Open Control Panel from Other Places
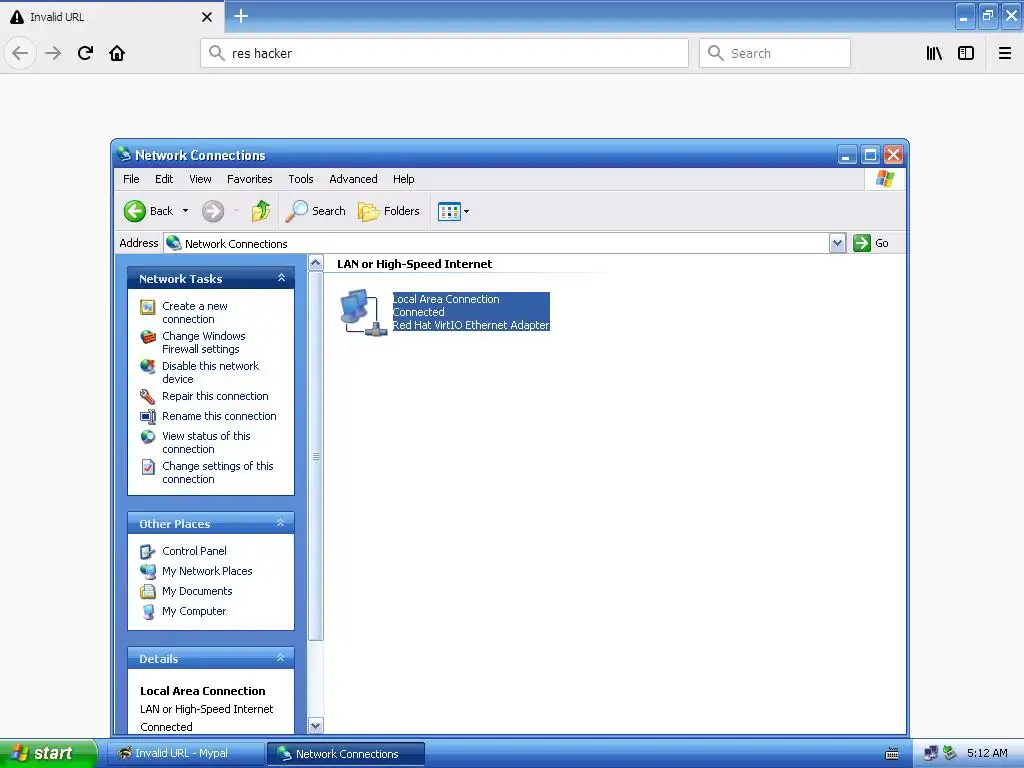 pyautogui.click(x=194, y=551)
